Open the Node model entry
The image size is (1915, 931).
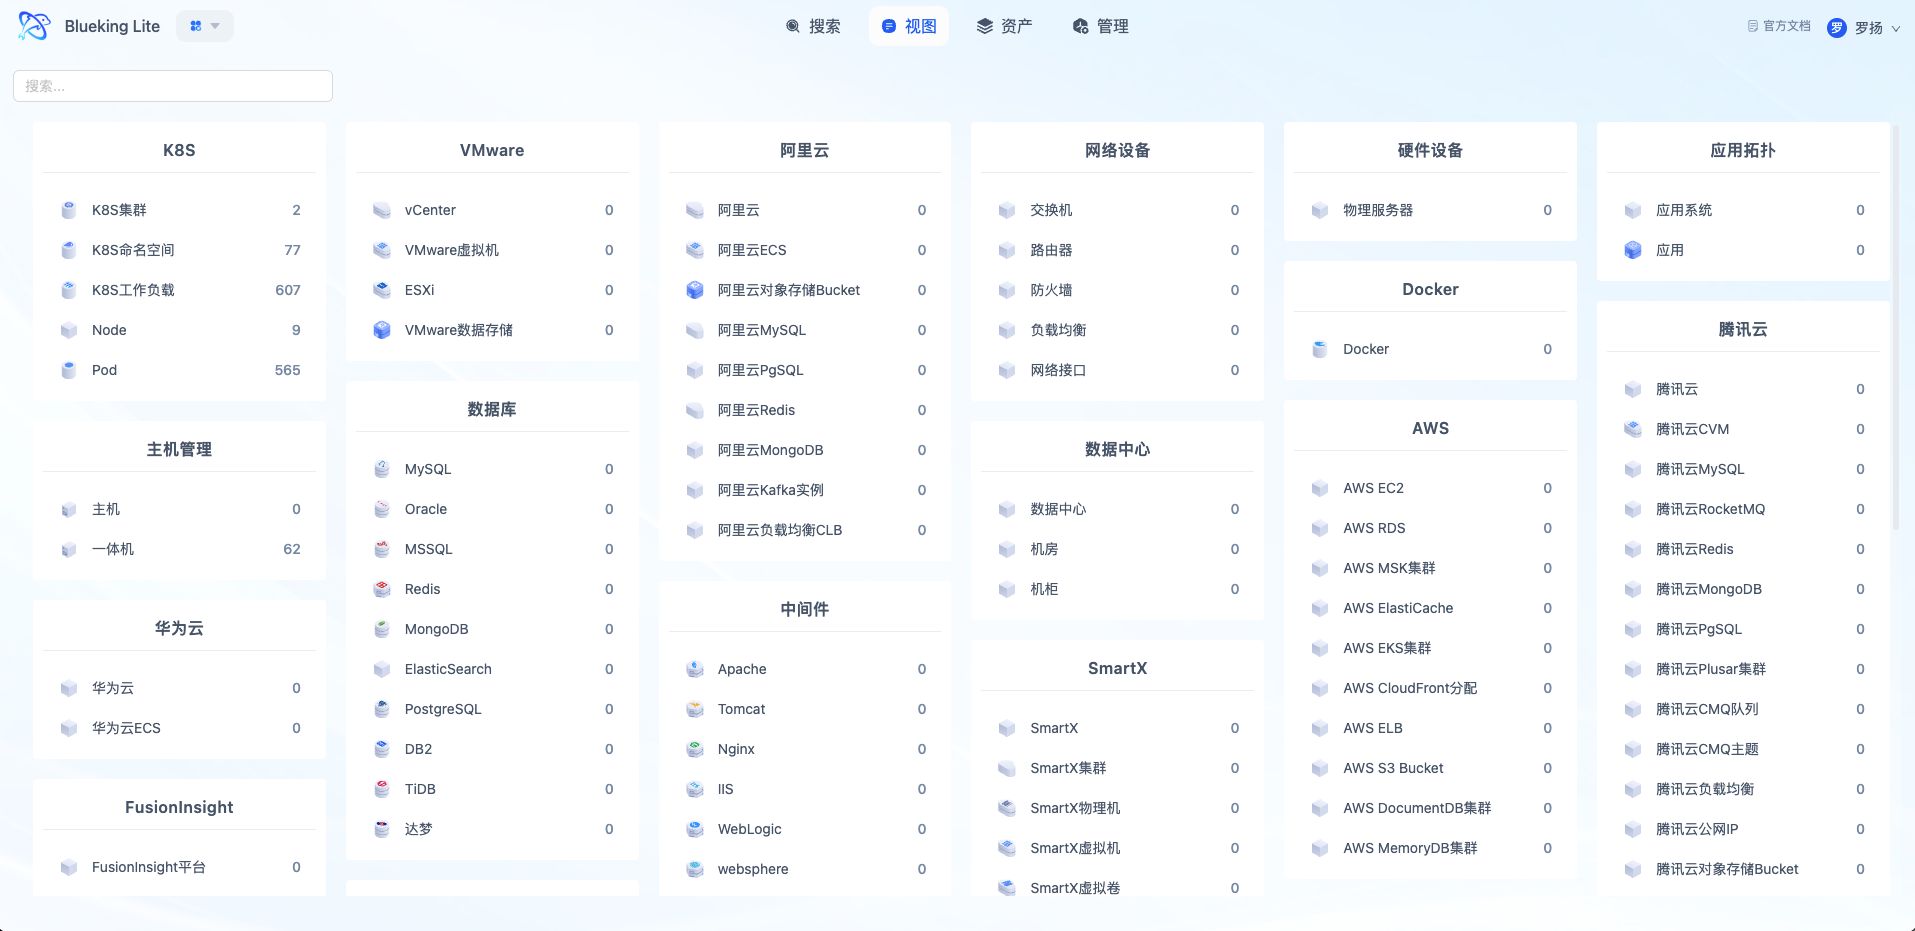(x=180, y=330)
